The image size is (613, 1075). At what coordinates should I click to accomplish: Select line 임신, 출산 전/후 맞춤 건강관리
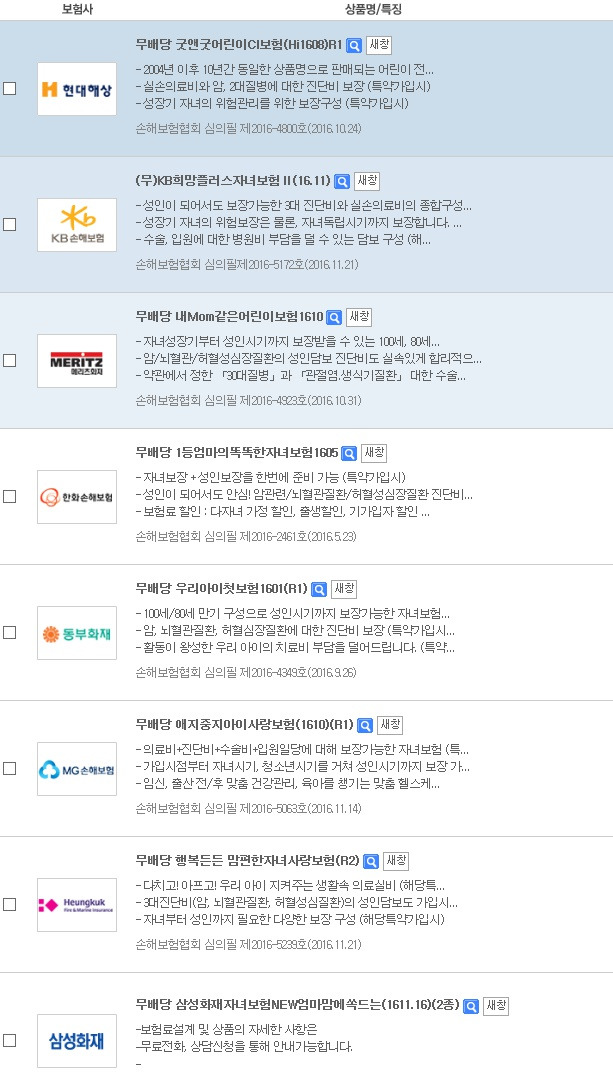click(288, 784)
